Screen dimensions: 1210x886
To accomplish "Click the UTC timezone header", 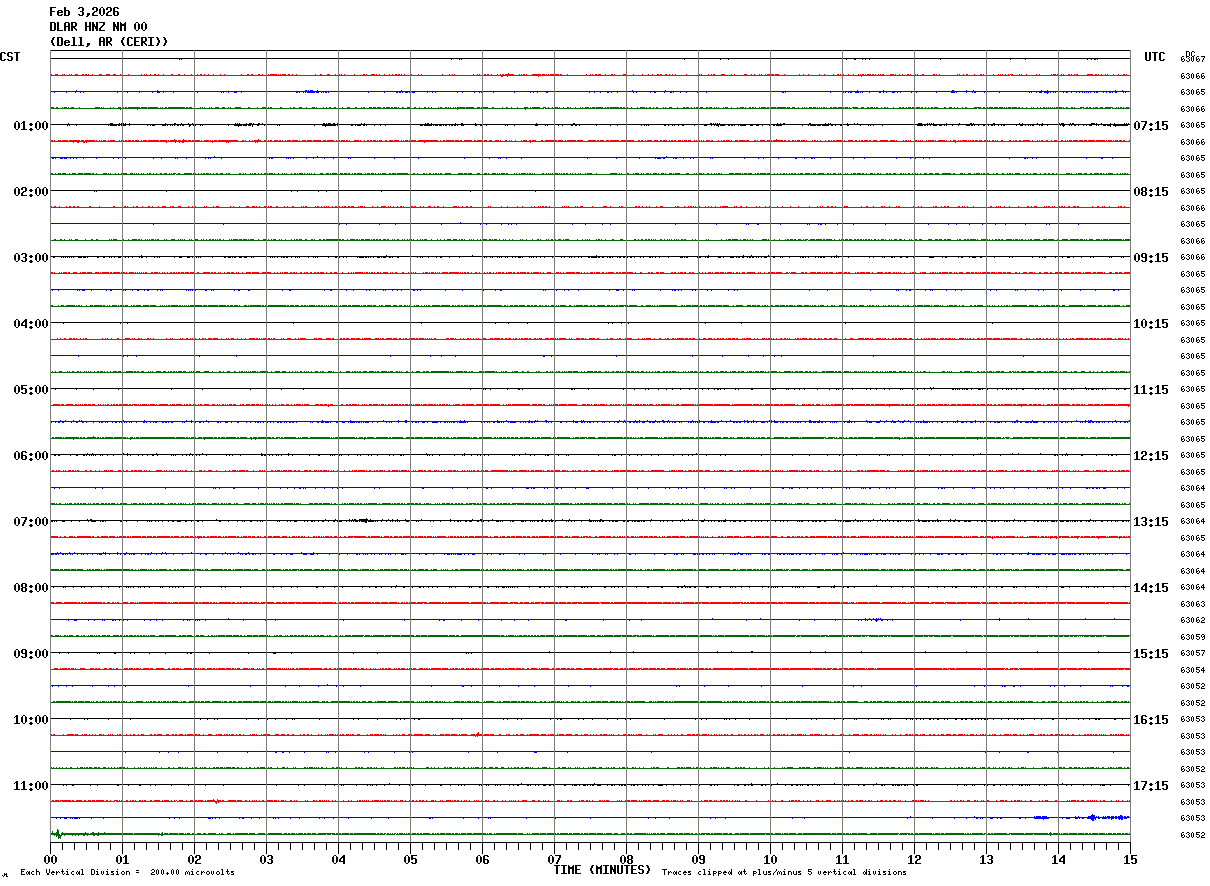I will (x=1155, y=57).
